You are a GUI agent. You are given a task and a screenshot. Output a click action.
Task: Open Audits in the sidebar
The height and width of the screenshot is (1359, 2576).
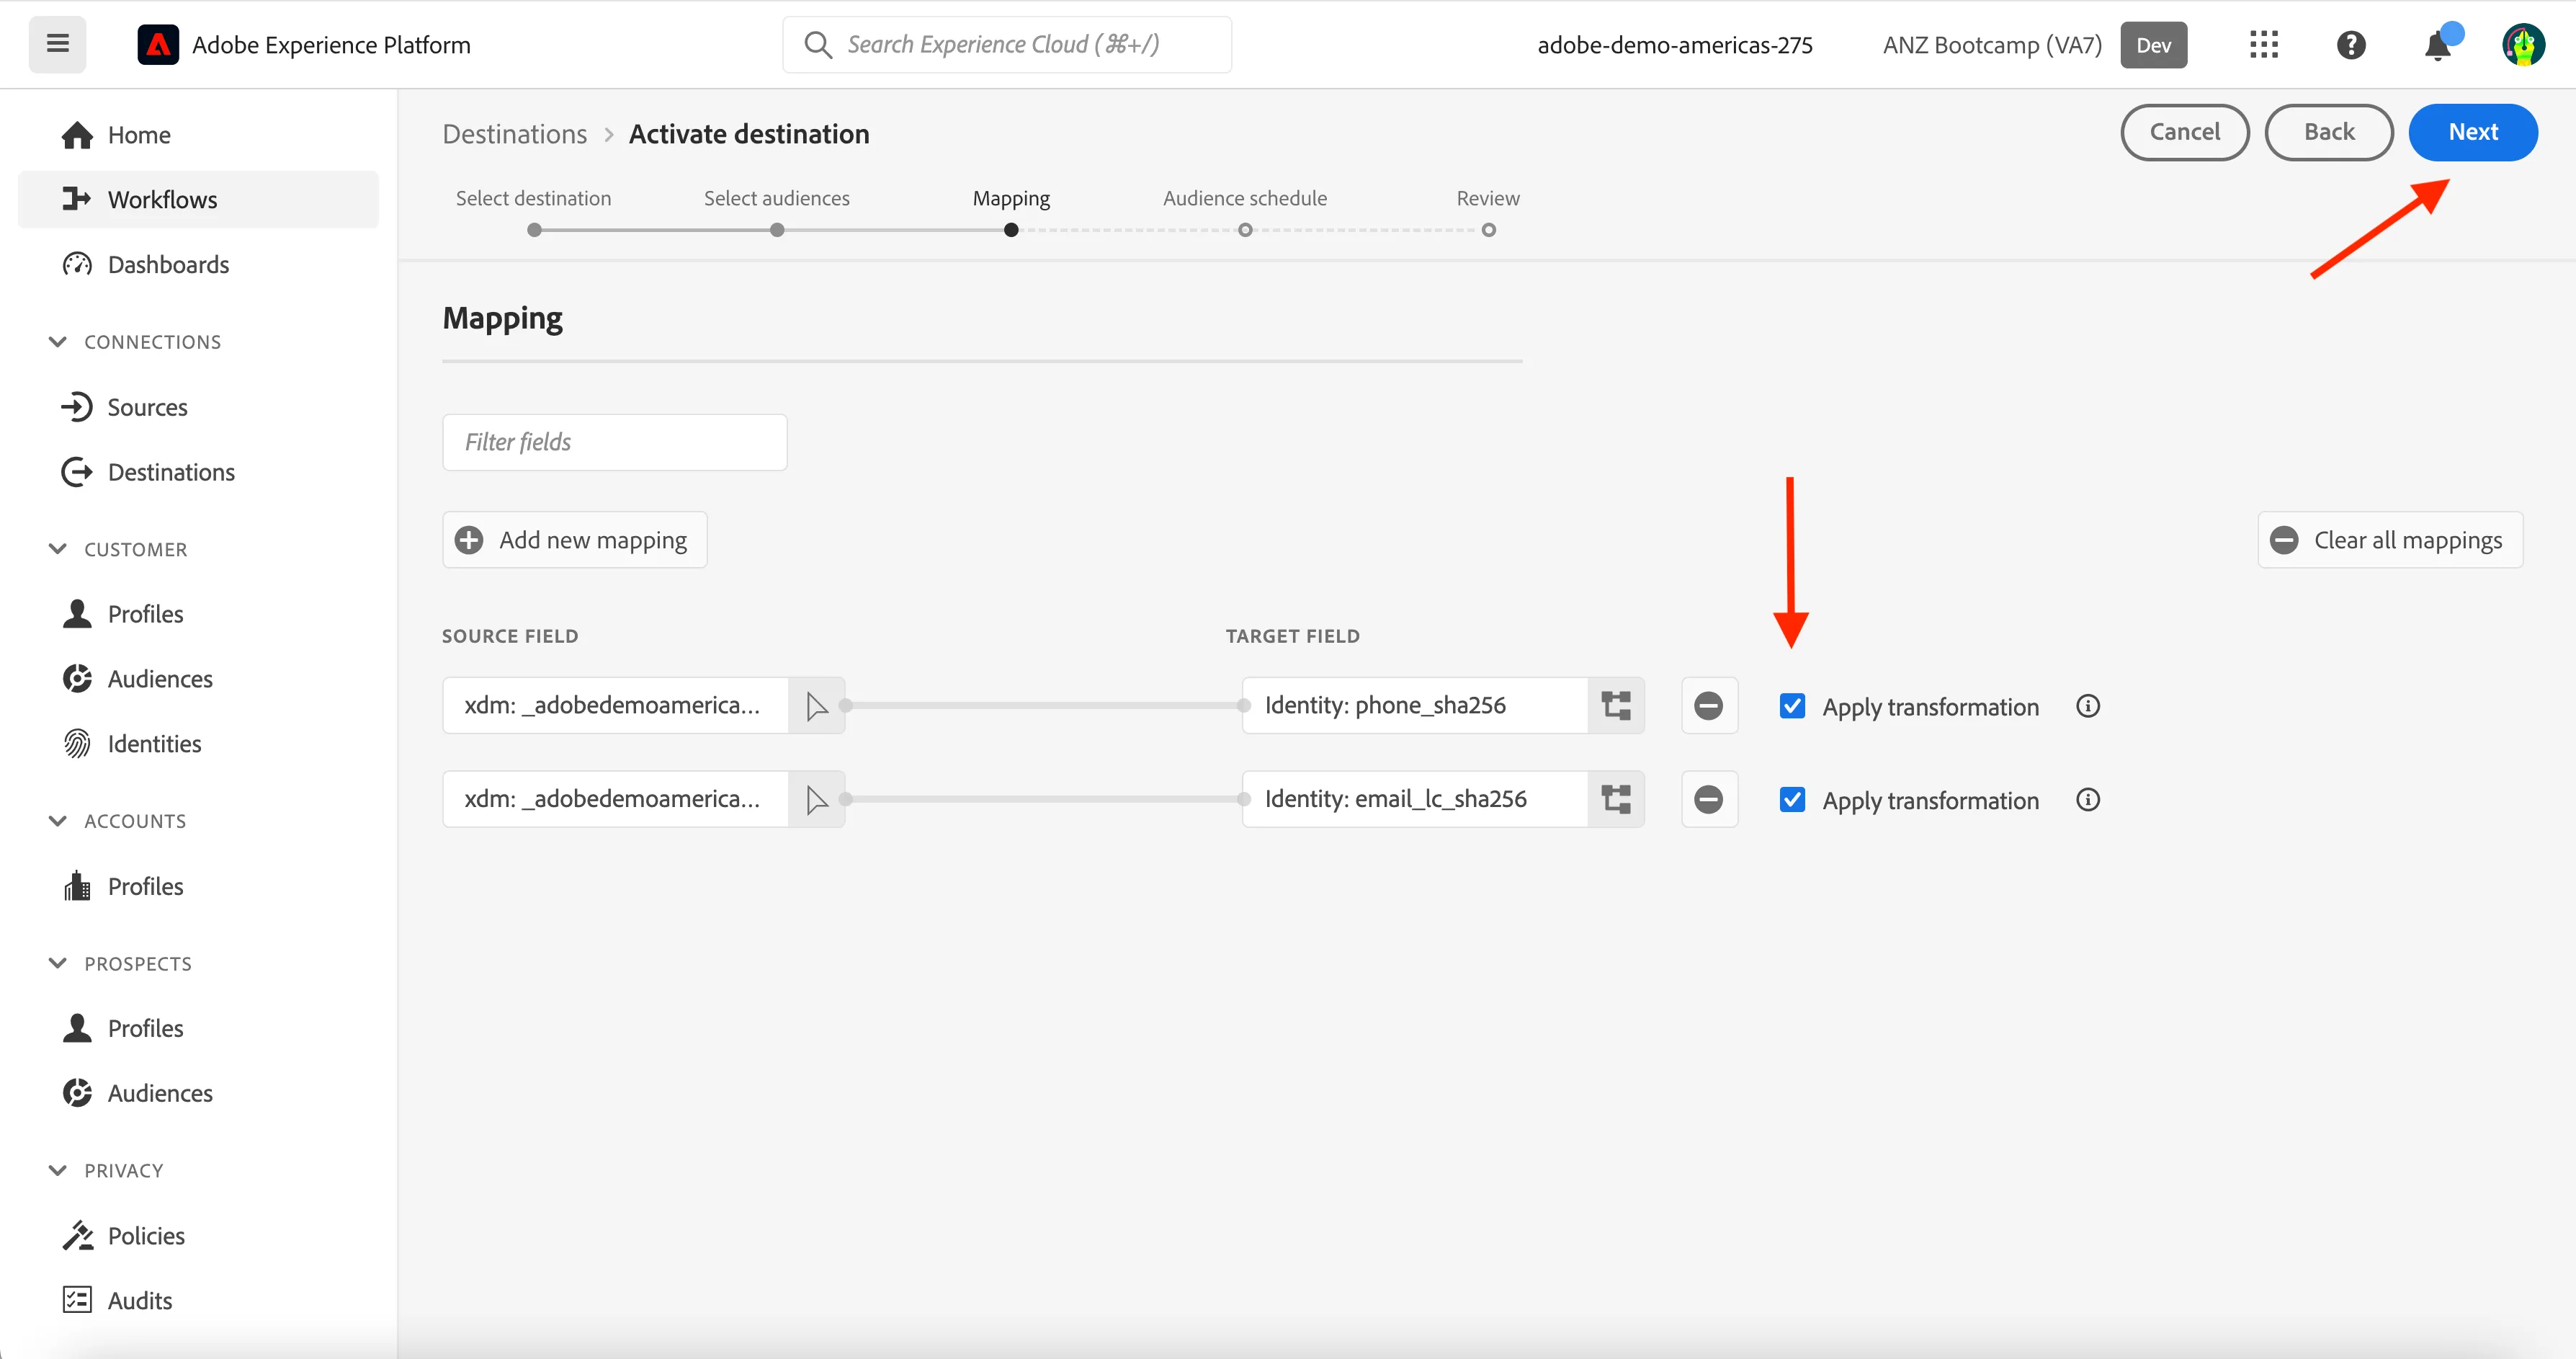140,1300
